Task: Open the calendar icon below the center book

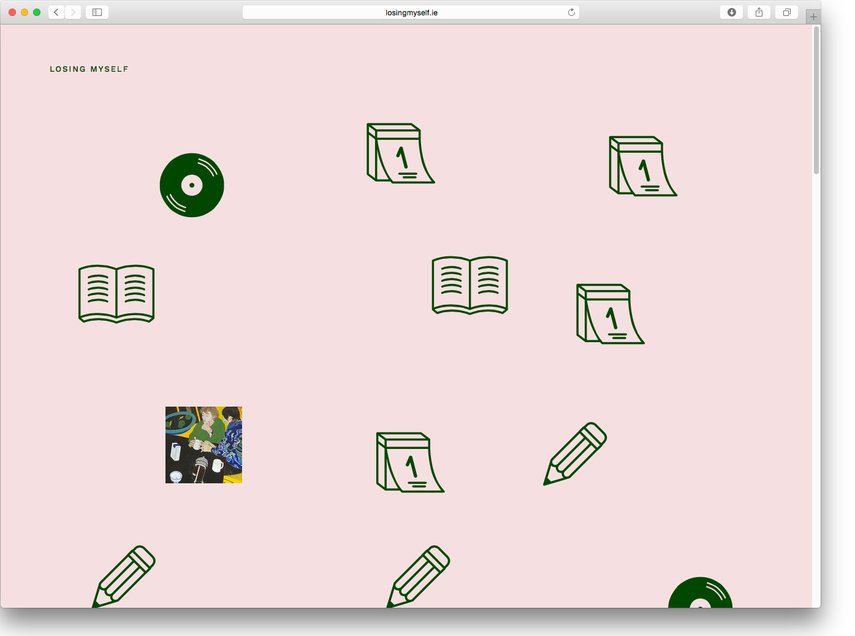Action: click(409, 462)
